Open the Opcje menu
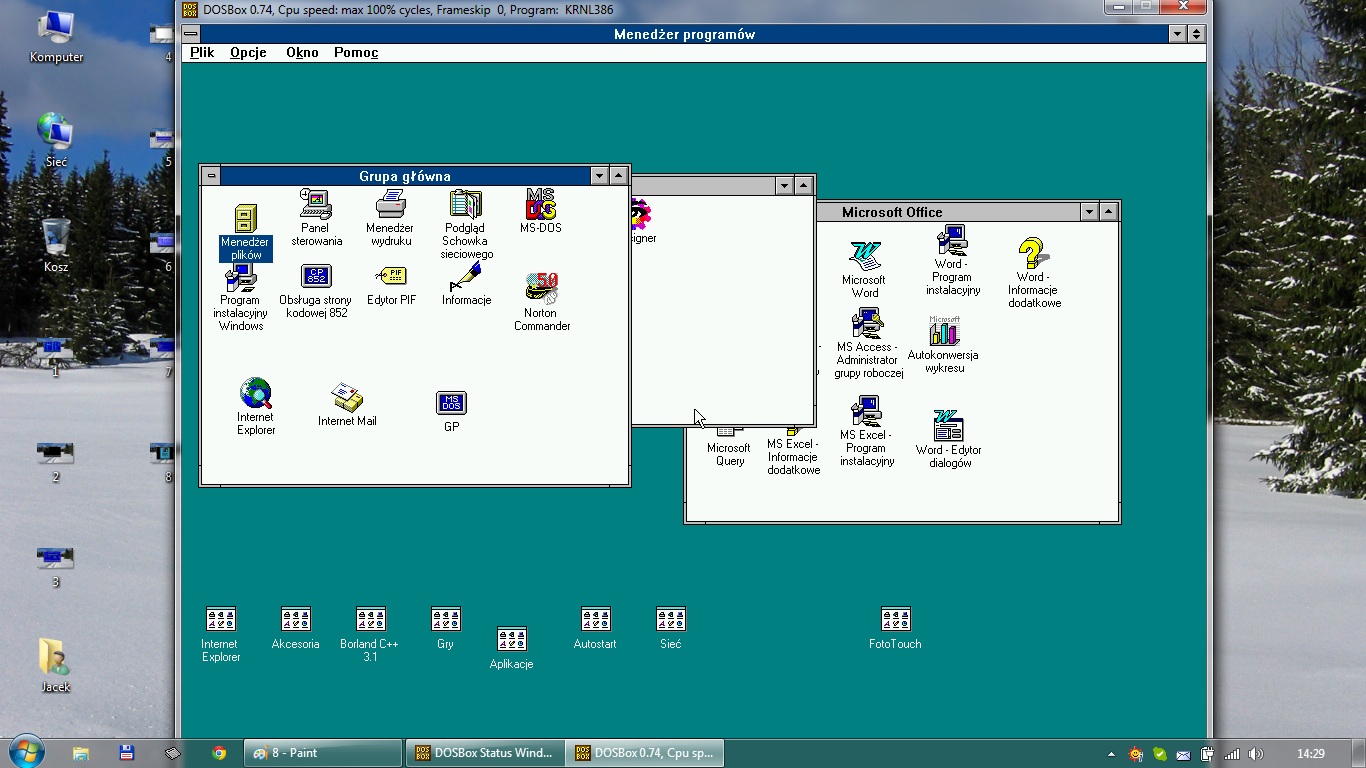Image resolution: width=1366 pixels, height=768 pixels. (247, 52)
